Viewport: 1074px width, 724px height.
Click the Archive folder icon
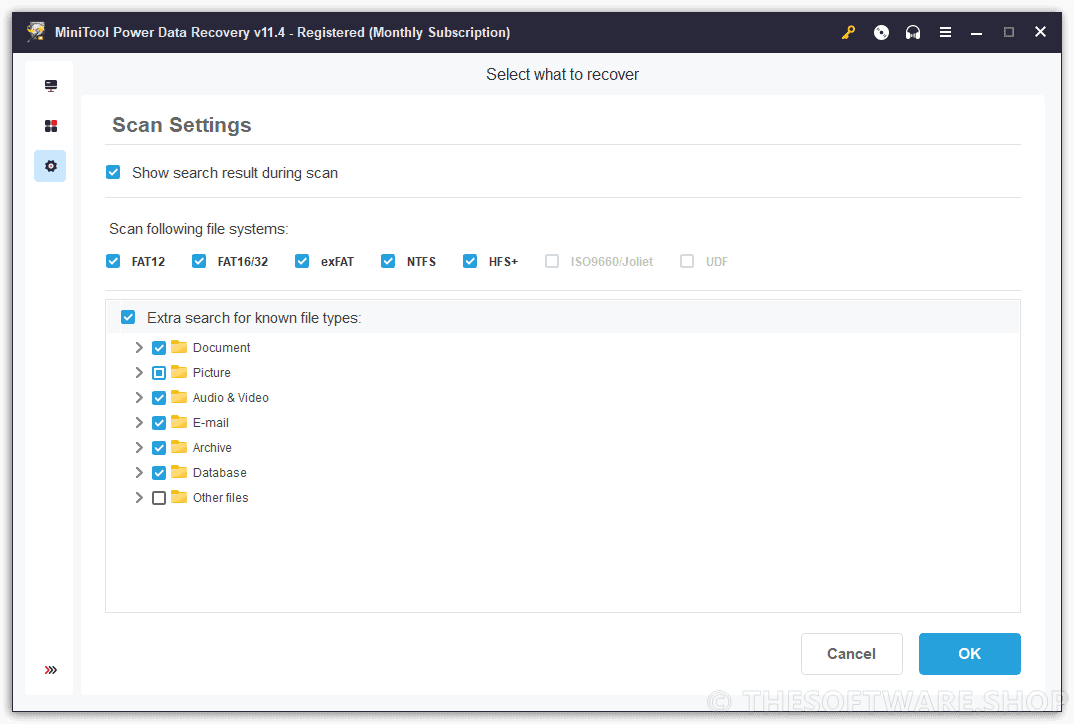click(179, 447)
